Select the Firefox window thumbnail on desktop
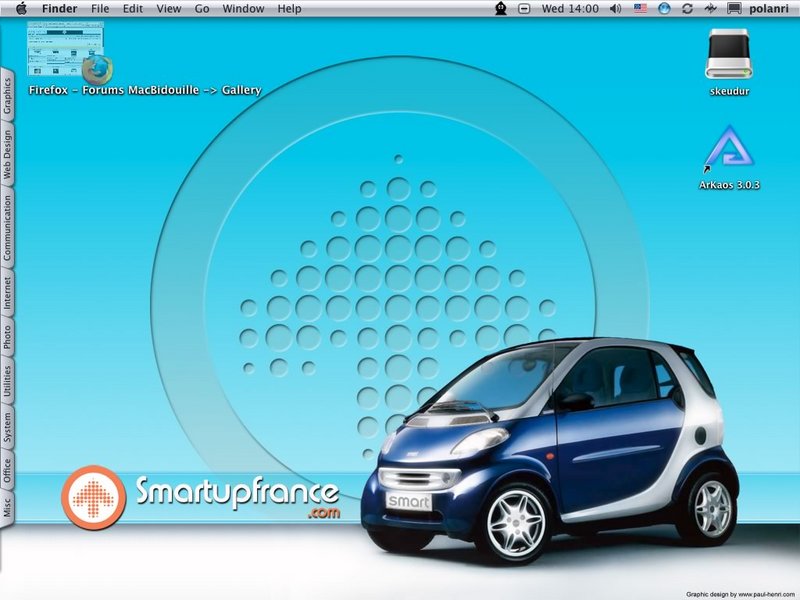This screenshot has width=800, height=600. [67, 51]
